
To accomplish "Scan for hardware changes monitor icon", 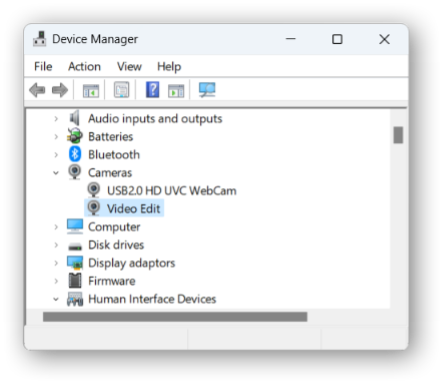I will pos(207,90).
